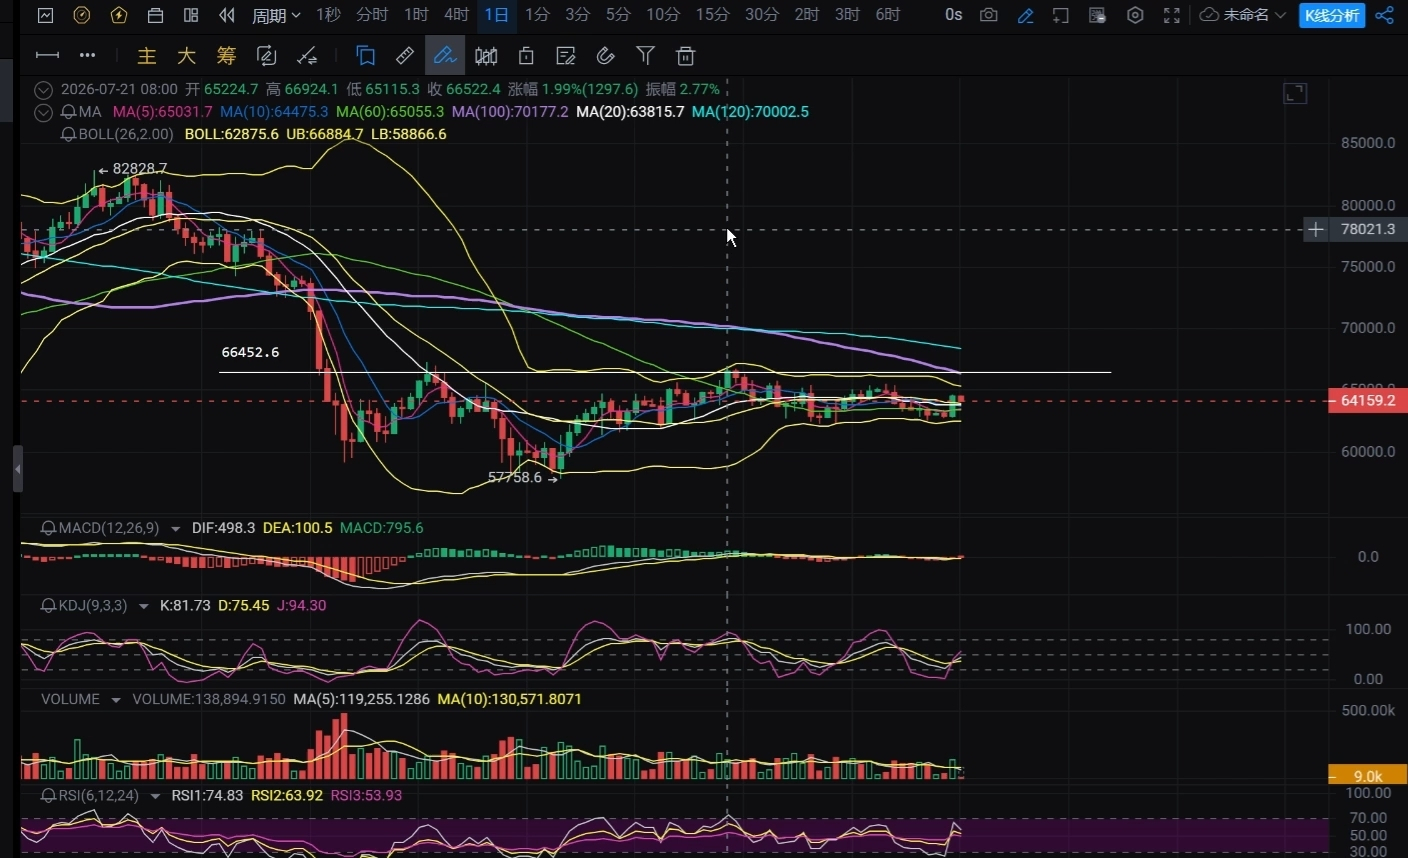
Task: Select the 1日 timeframe tab
Action: pyautogui.click(x=496, y=15)
